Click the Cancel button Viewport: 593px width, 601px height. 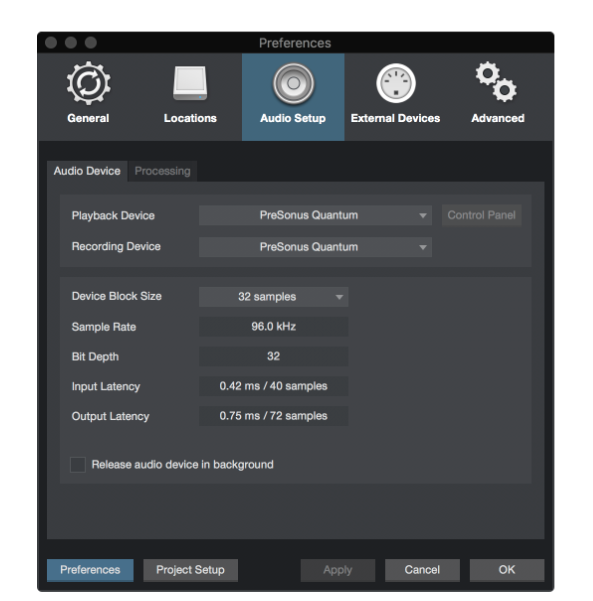point(422,570)
